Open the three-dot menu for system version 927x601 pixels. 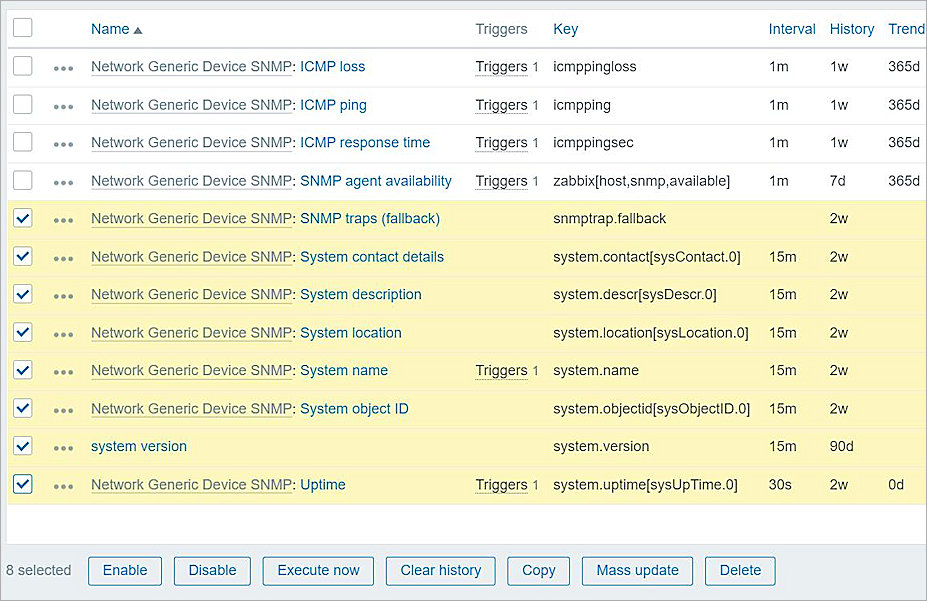[x=63, y=448]
